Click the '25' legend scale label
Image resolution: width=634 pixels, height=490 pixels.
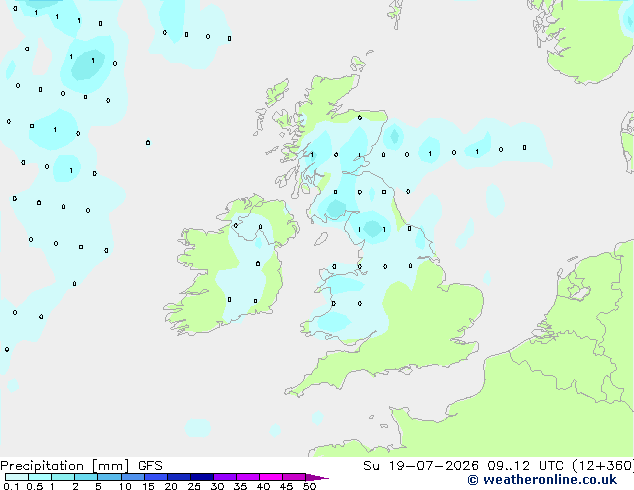(x=194, y=486)
